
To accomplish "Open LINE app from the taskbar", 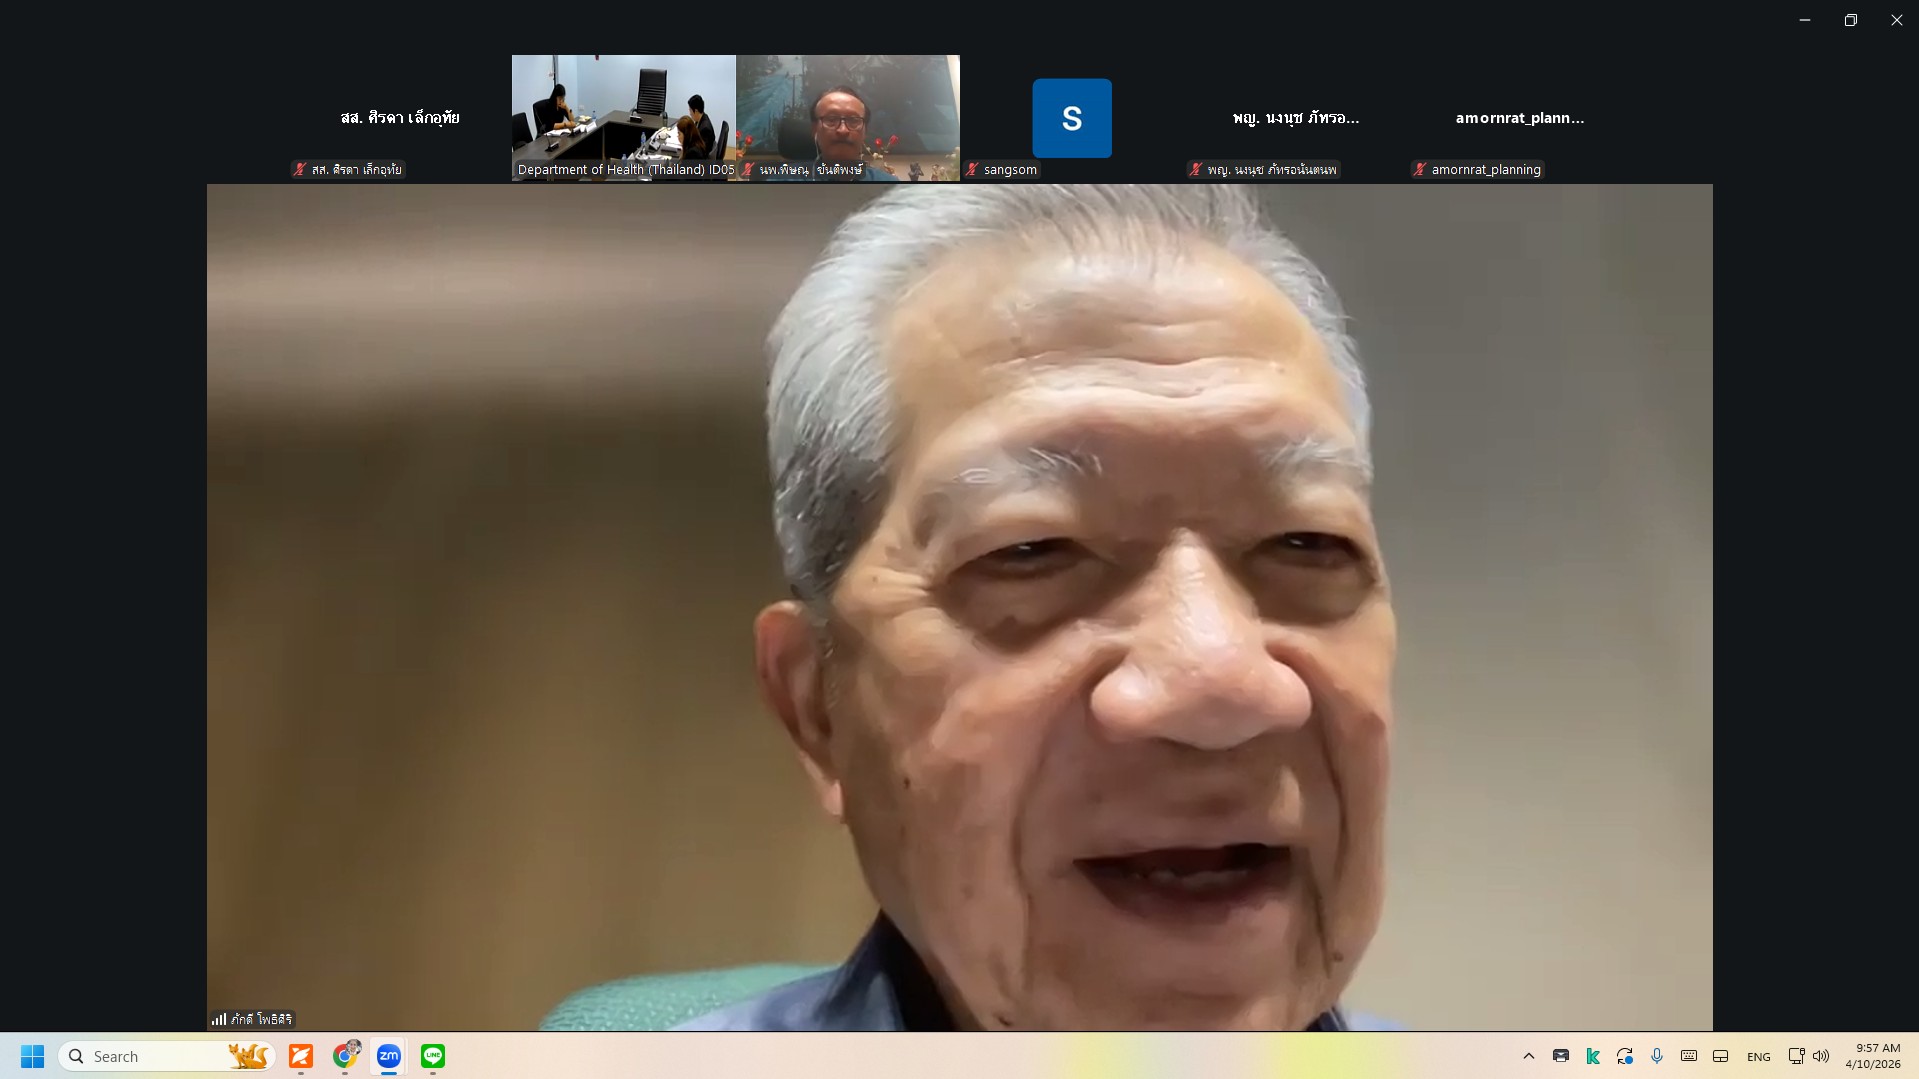I will click(x=433, y=1056).
